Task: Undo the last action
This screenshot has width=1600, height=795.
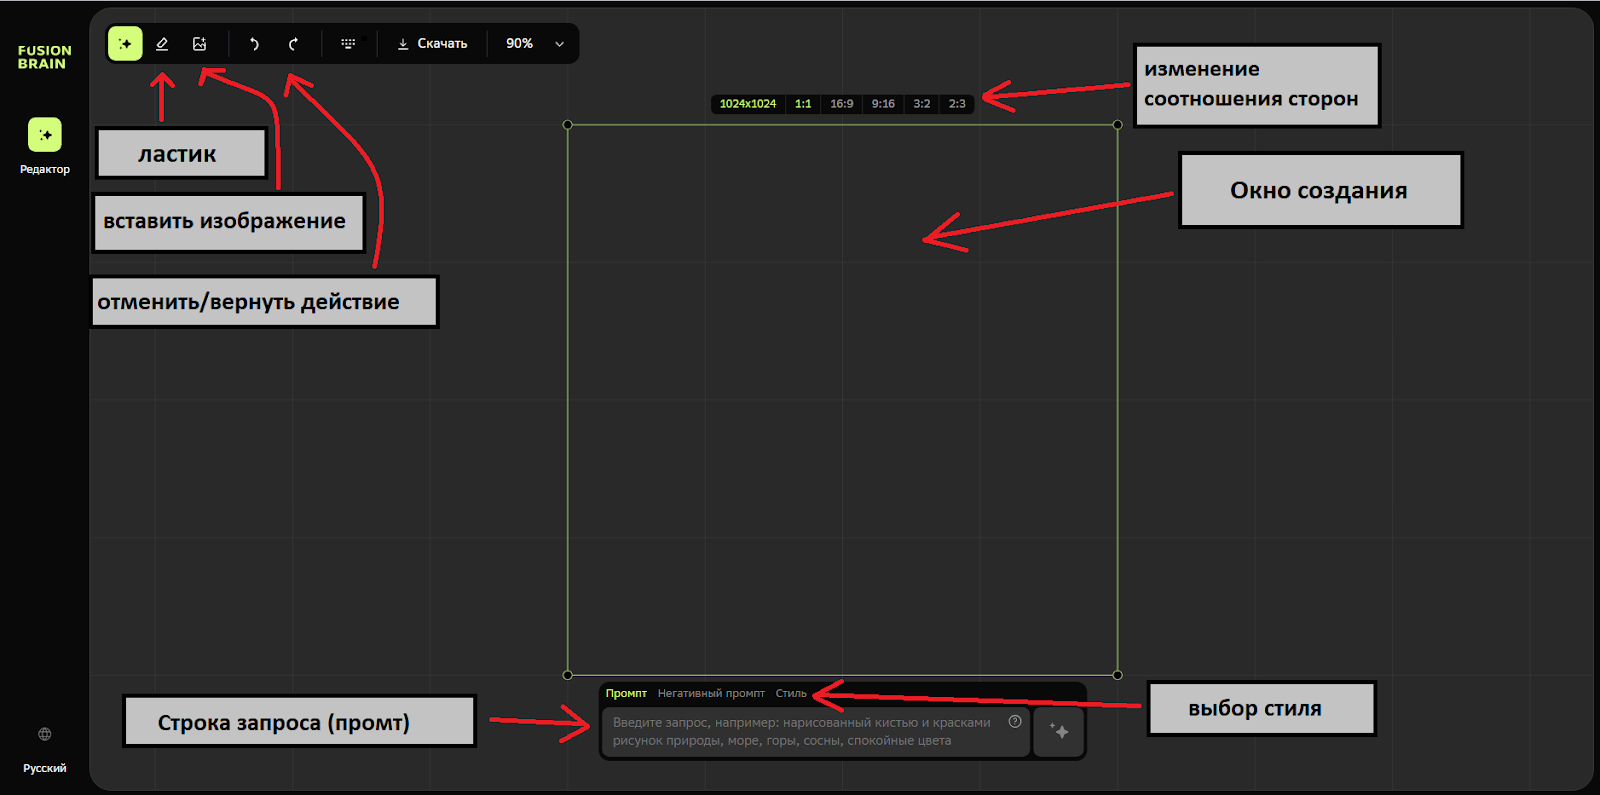Action: [x=254, y=44]
